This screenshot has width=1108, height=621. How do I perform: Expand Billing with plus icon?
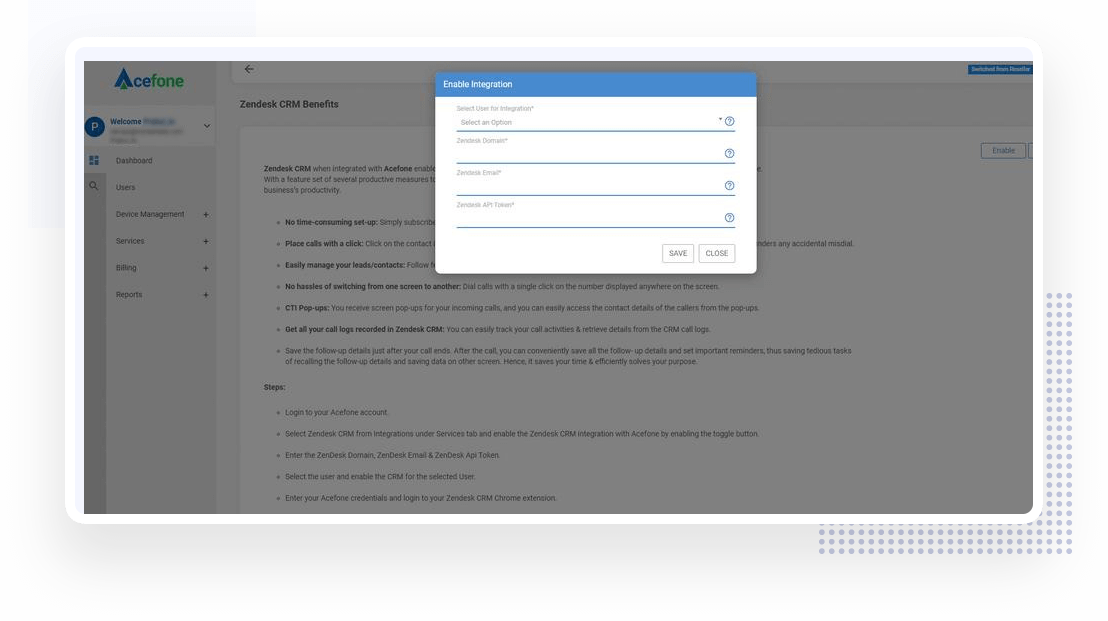[206, 268]
